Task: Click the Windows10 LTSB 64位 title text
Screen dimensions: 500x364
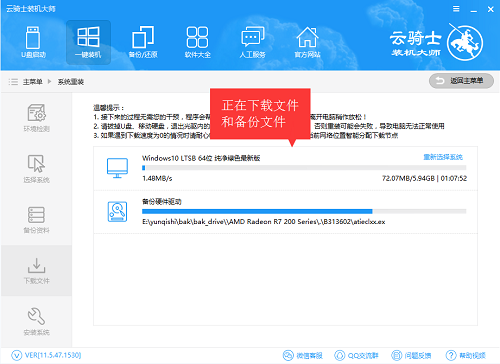Action: click(x=201, y=158)
